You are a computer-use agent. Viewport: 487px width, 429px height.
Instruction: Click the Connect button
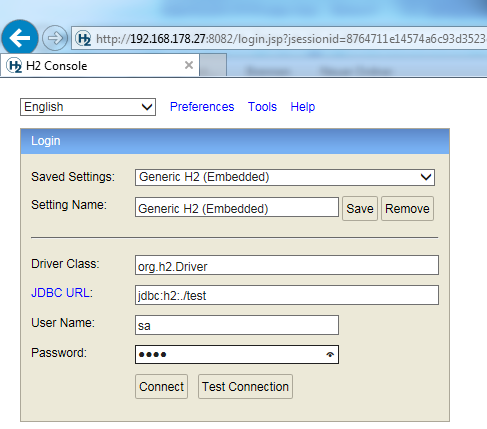[x=162, y=387]
